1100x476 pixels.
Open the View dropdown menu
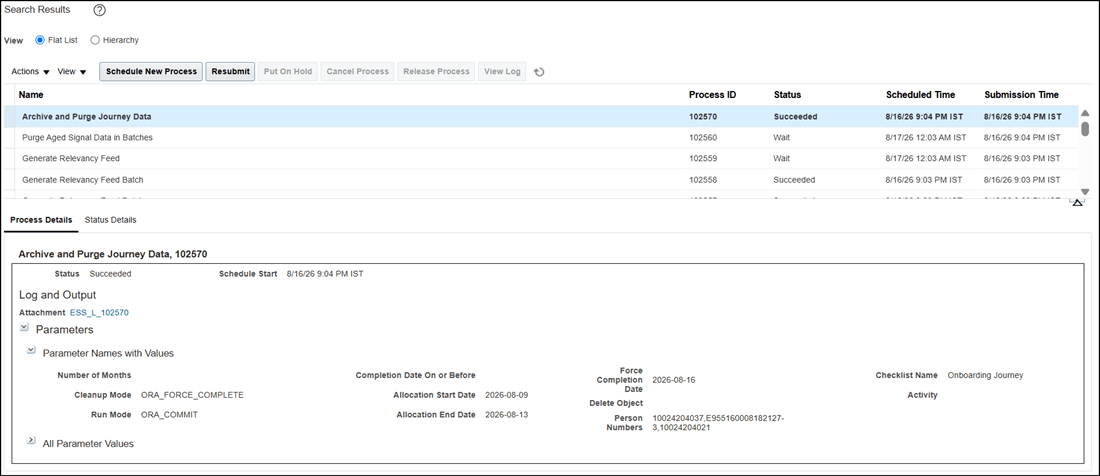[x=72, y=72]
